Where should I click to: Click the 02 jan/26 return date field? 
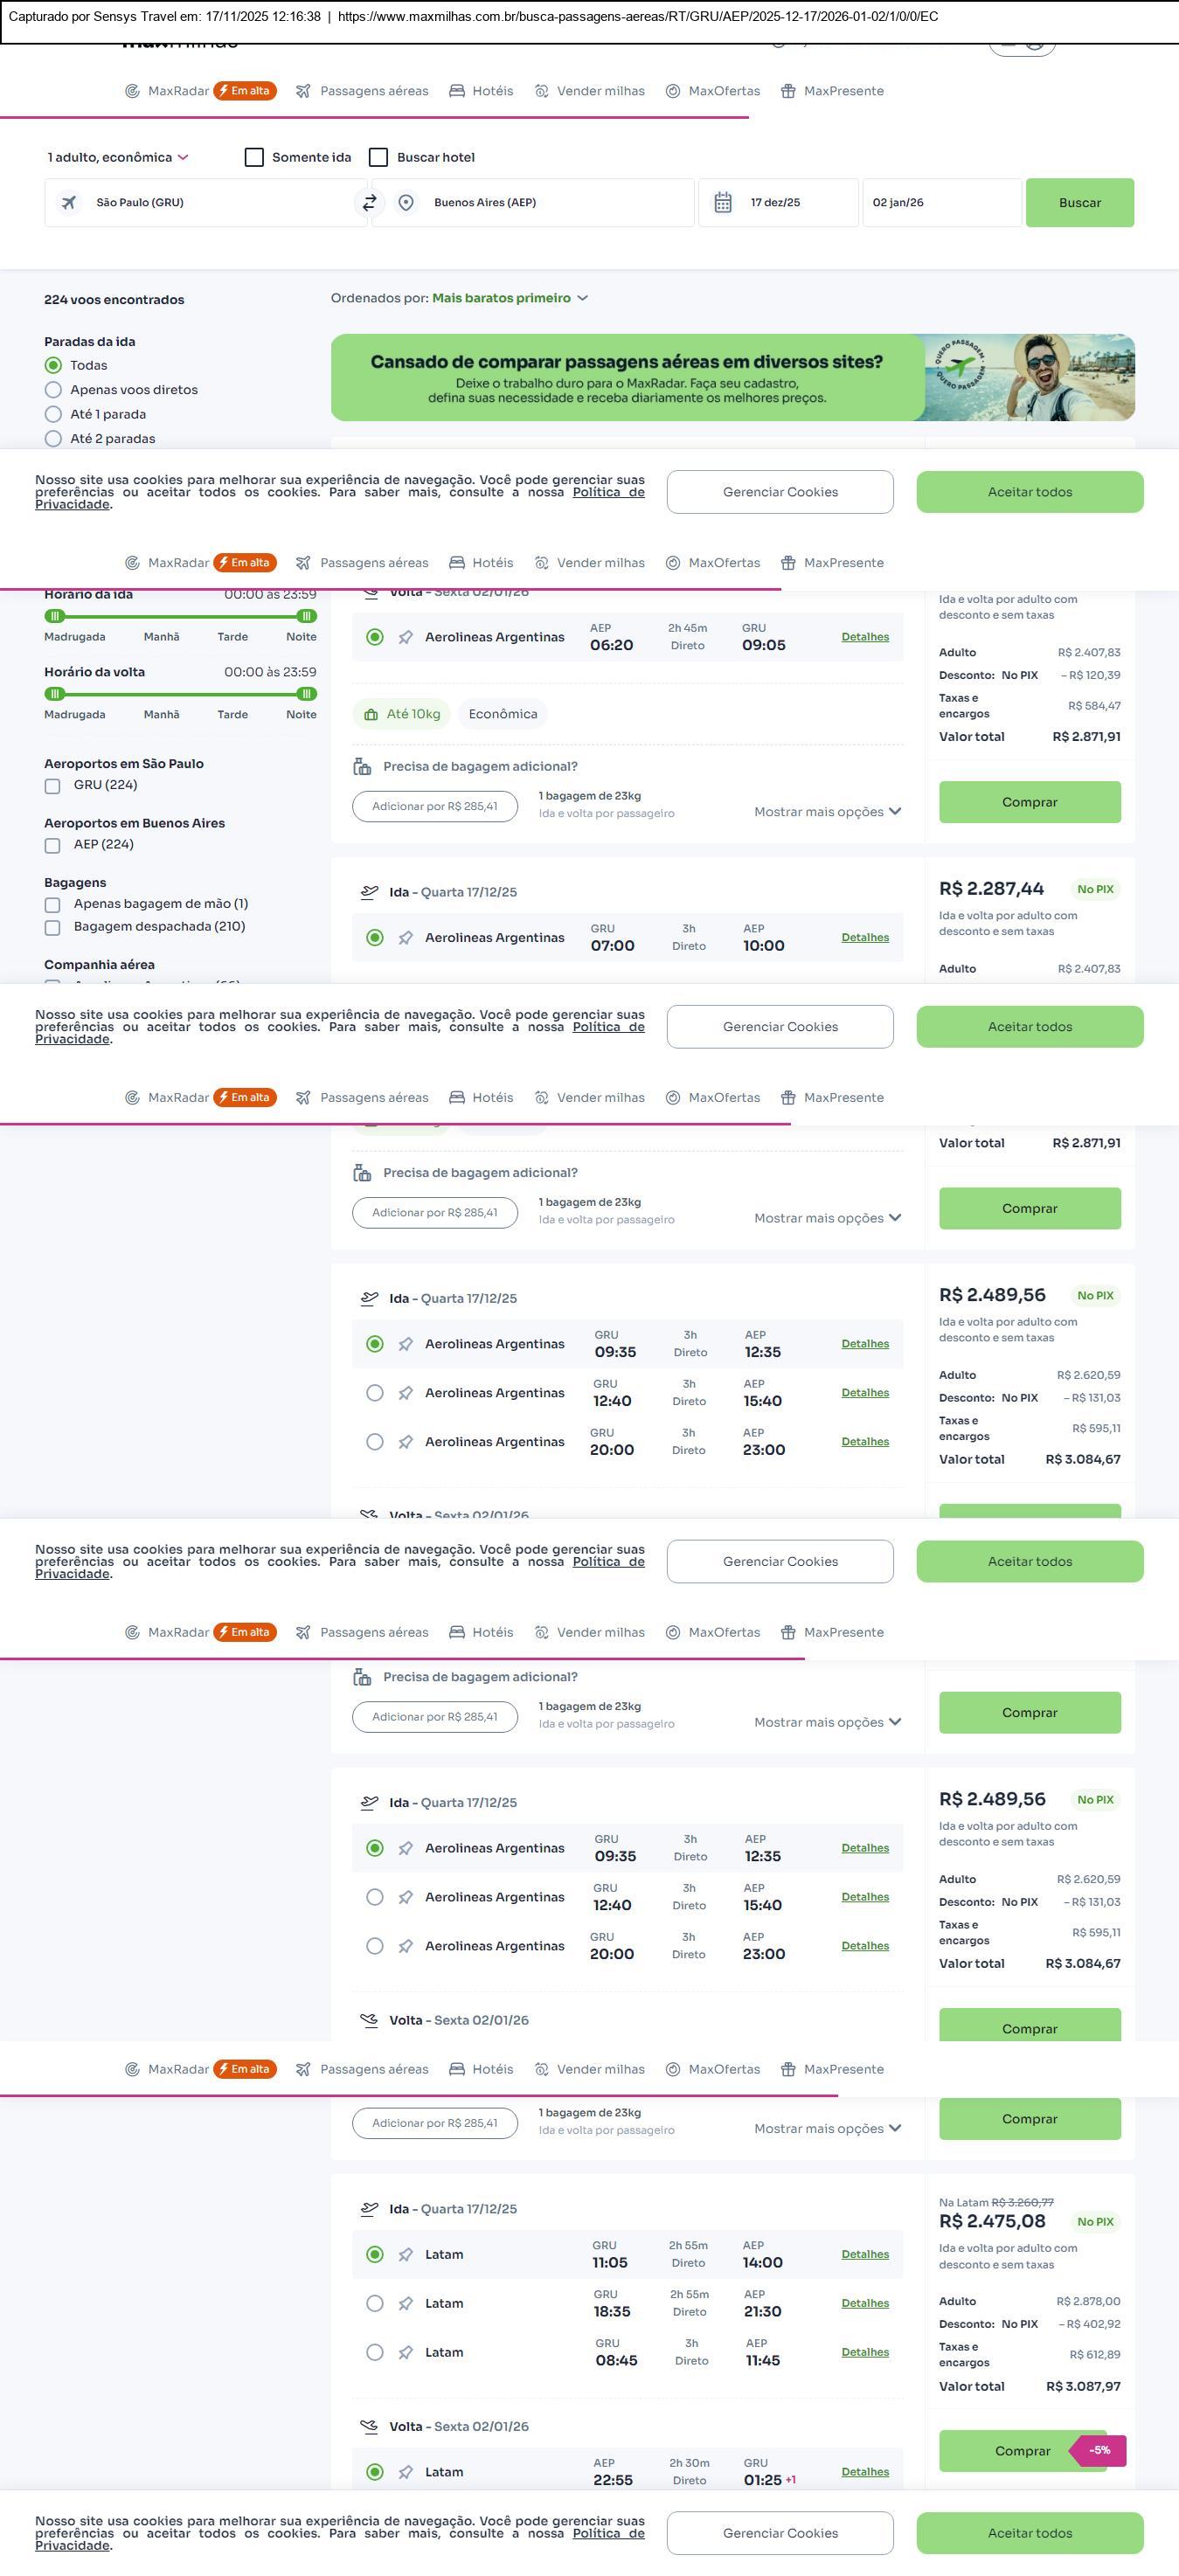[941, 203]
